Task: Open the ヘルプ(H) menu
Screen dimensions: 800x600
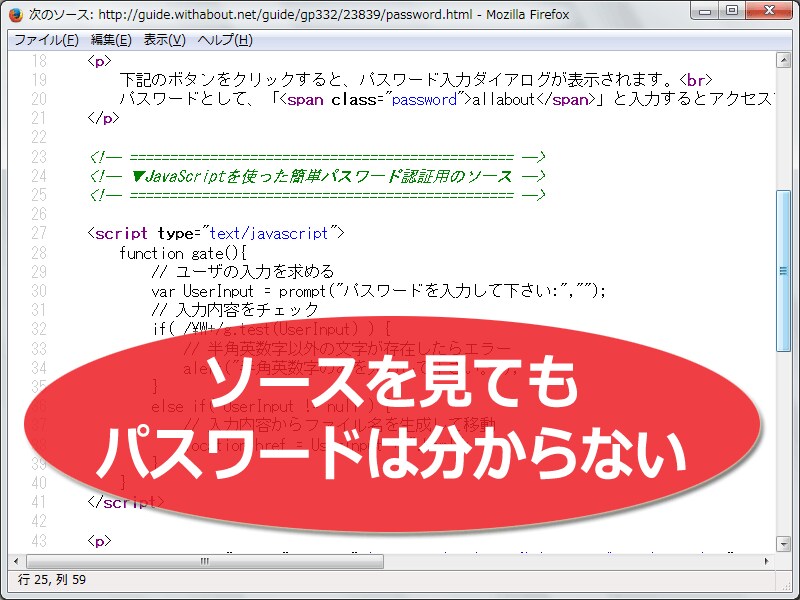Action: (x=225, y=40)
